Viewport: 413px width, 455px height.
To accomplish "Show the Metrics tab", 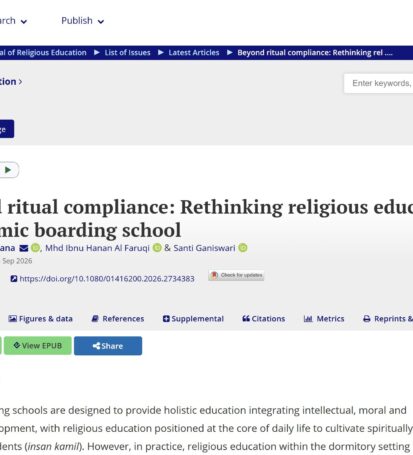I will tap(324, 319).
